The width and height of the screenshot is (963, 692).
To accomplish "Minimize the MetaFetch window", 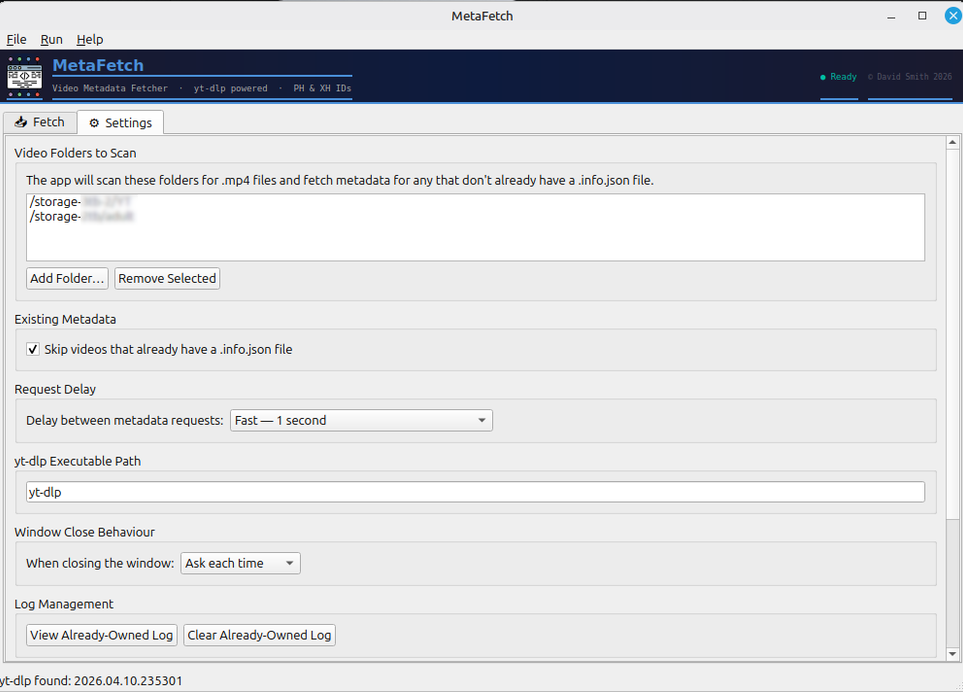I will point(891,17).
